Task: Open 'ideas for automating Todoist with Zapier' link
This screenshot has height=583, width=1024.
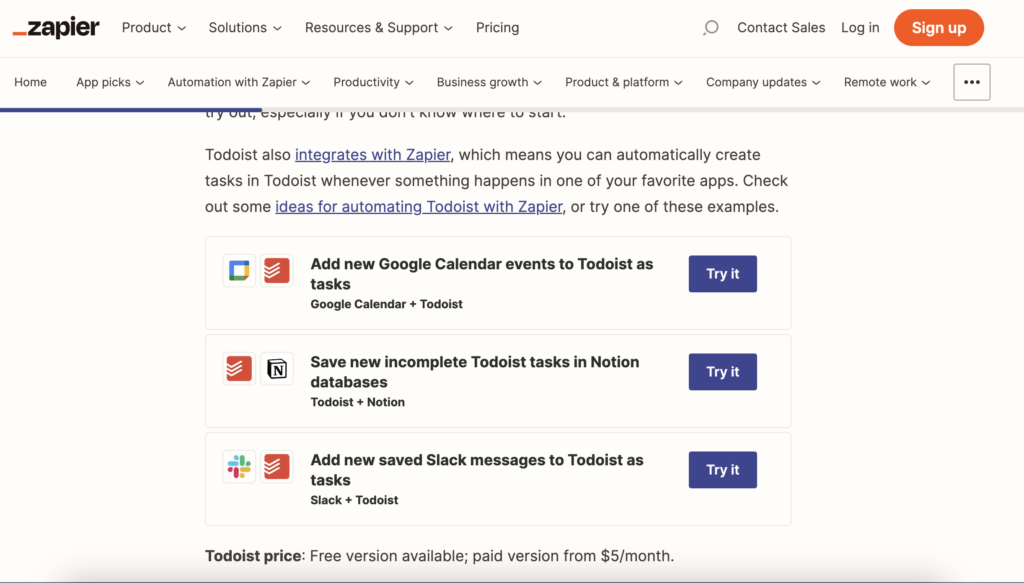Action: [x=419, y=206]
